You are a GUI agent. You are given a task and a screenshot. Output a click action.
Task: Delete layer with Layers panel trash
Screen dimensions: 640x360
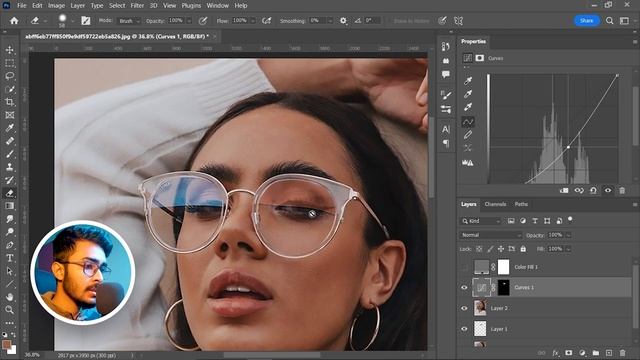pyautogui.click(x=622, y=353)
